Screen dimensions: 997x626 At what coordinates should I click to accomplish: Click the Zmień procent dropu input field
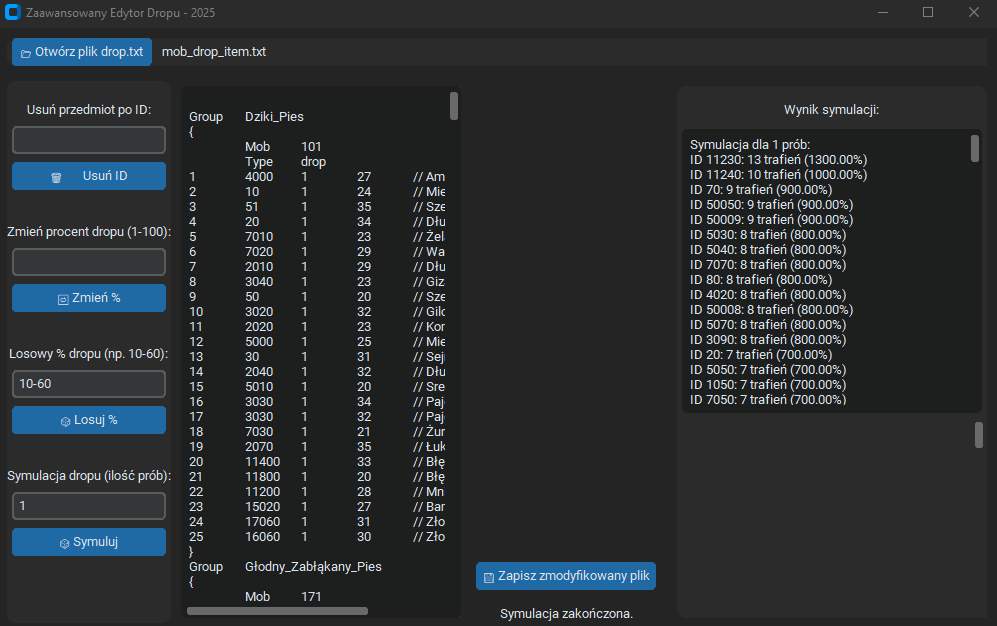(x=89, y=262)
